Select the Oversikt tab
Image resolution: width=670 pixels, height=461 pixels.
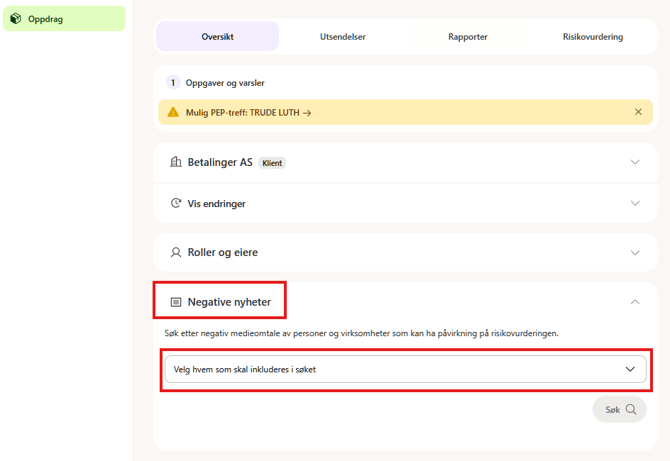click(x=217, y=37)
